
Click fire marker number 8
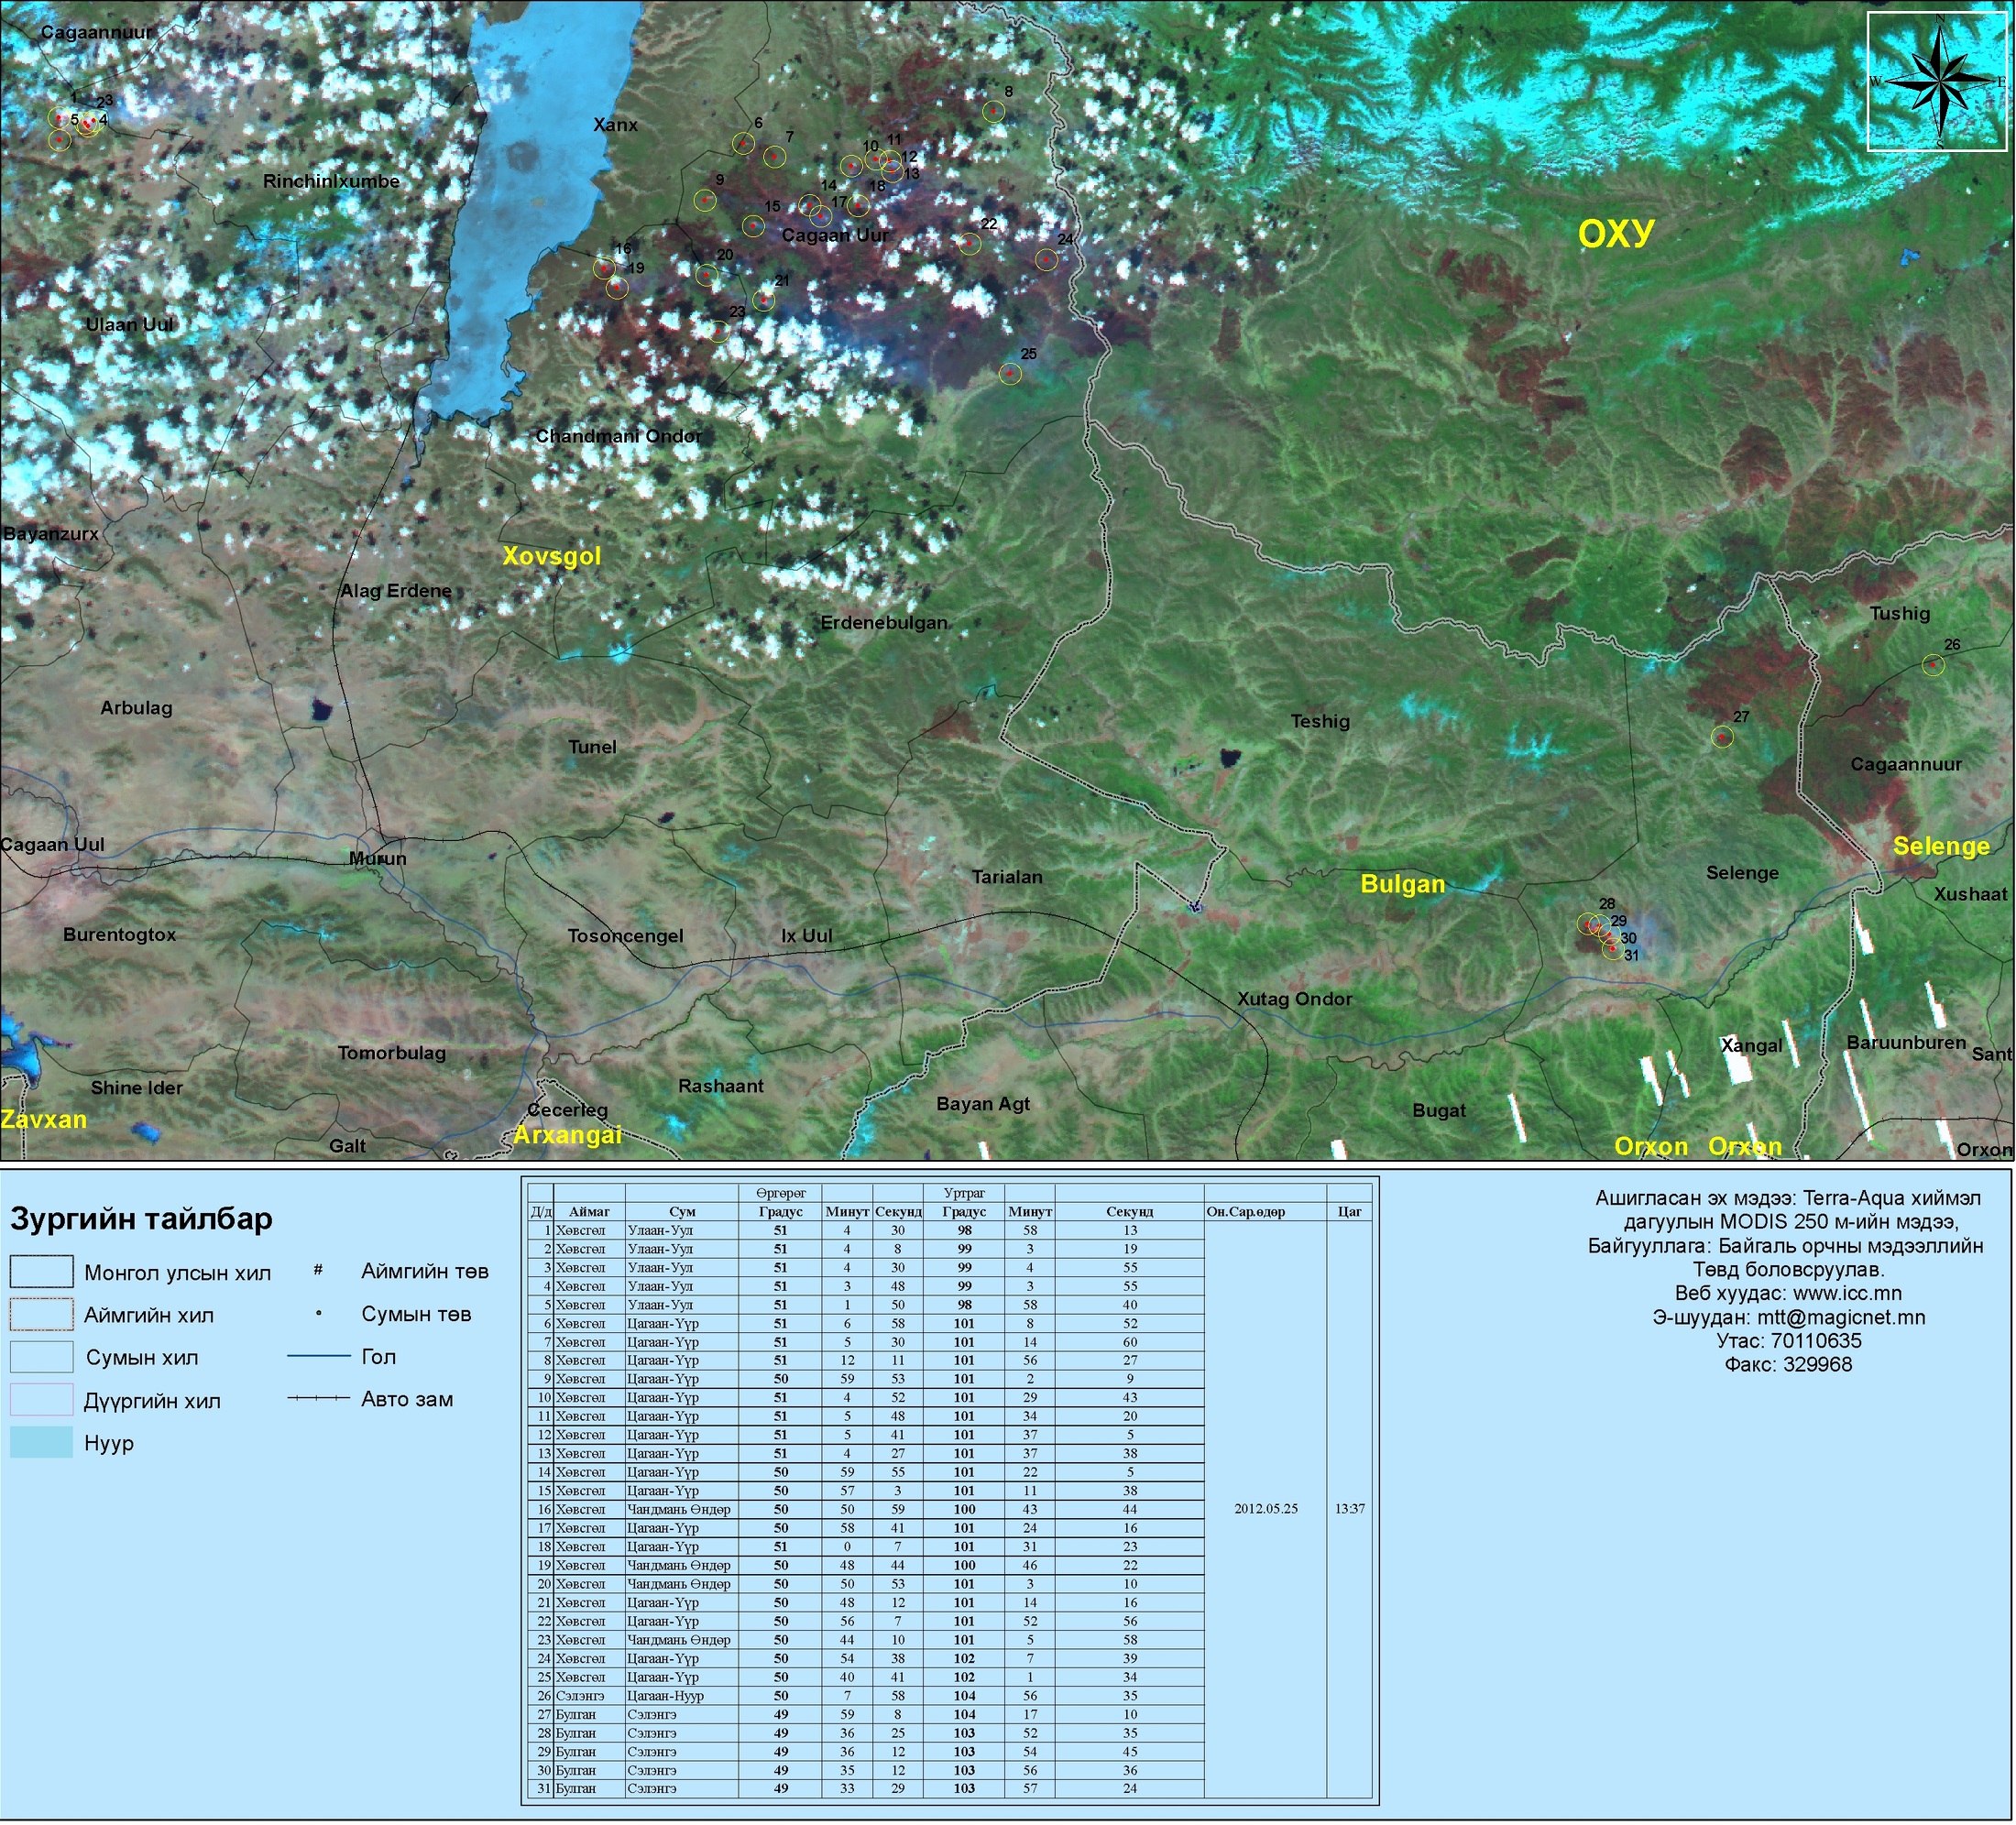point(992,111)
